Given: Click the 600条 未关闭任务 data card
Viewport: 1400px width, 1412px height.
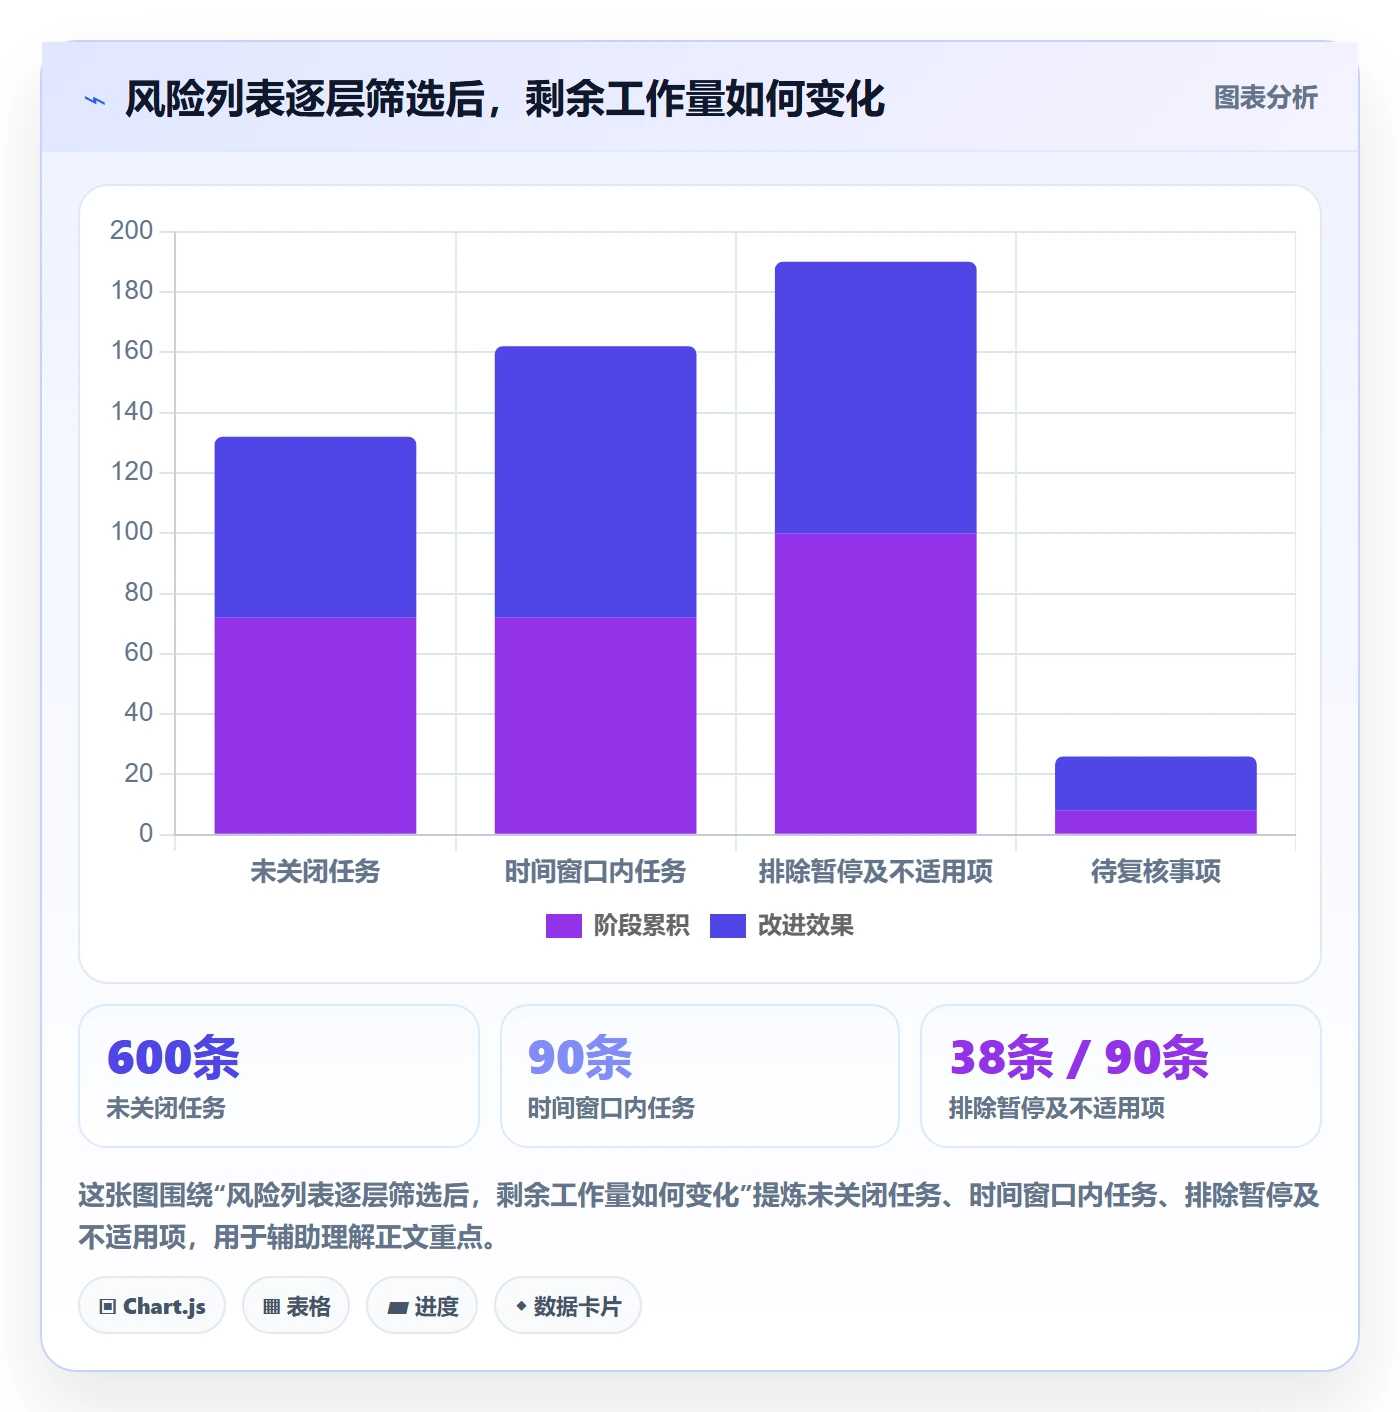Looking at the screenshot, I should click(x=279, y=1076).
